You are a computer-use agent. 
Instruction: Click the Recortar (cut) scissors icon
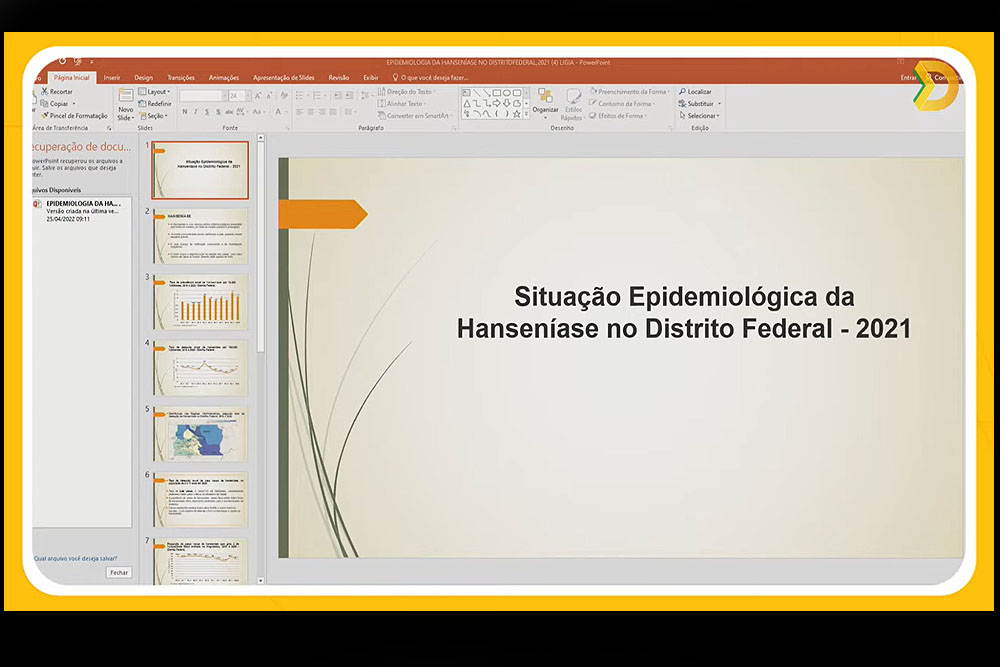tap(43, 92)
